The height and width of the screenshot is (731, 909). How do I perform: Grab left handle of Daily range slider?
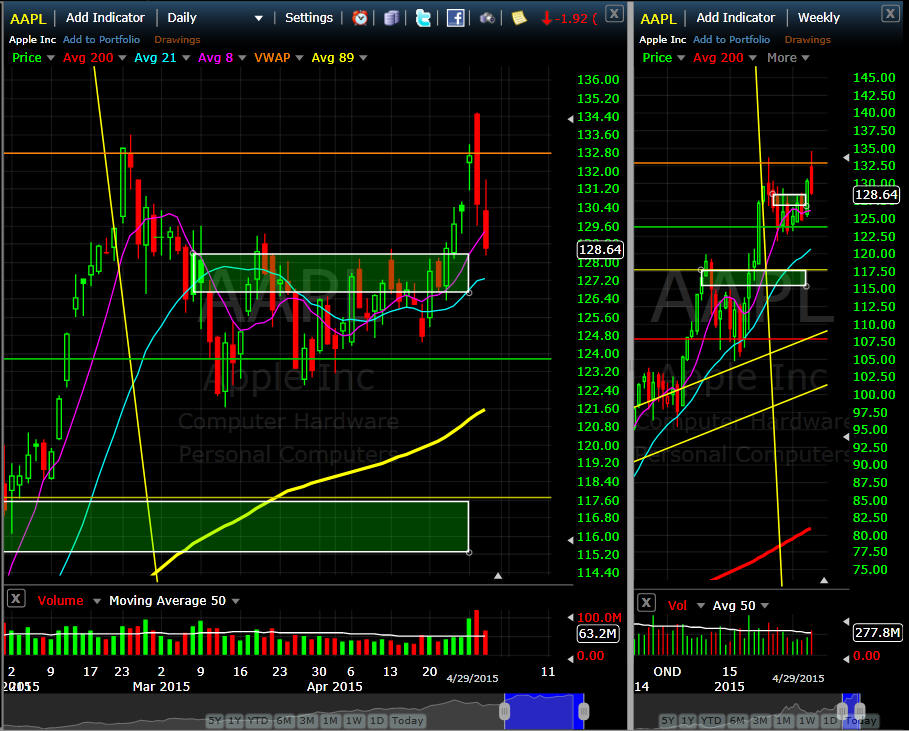click(504, 711)
